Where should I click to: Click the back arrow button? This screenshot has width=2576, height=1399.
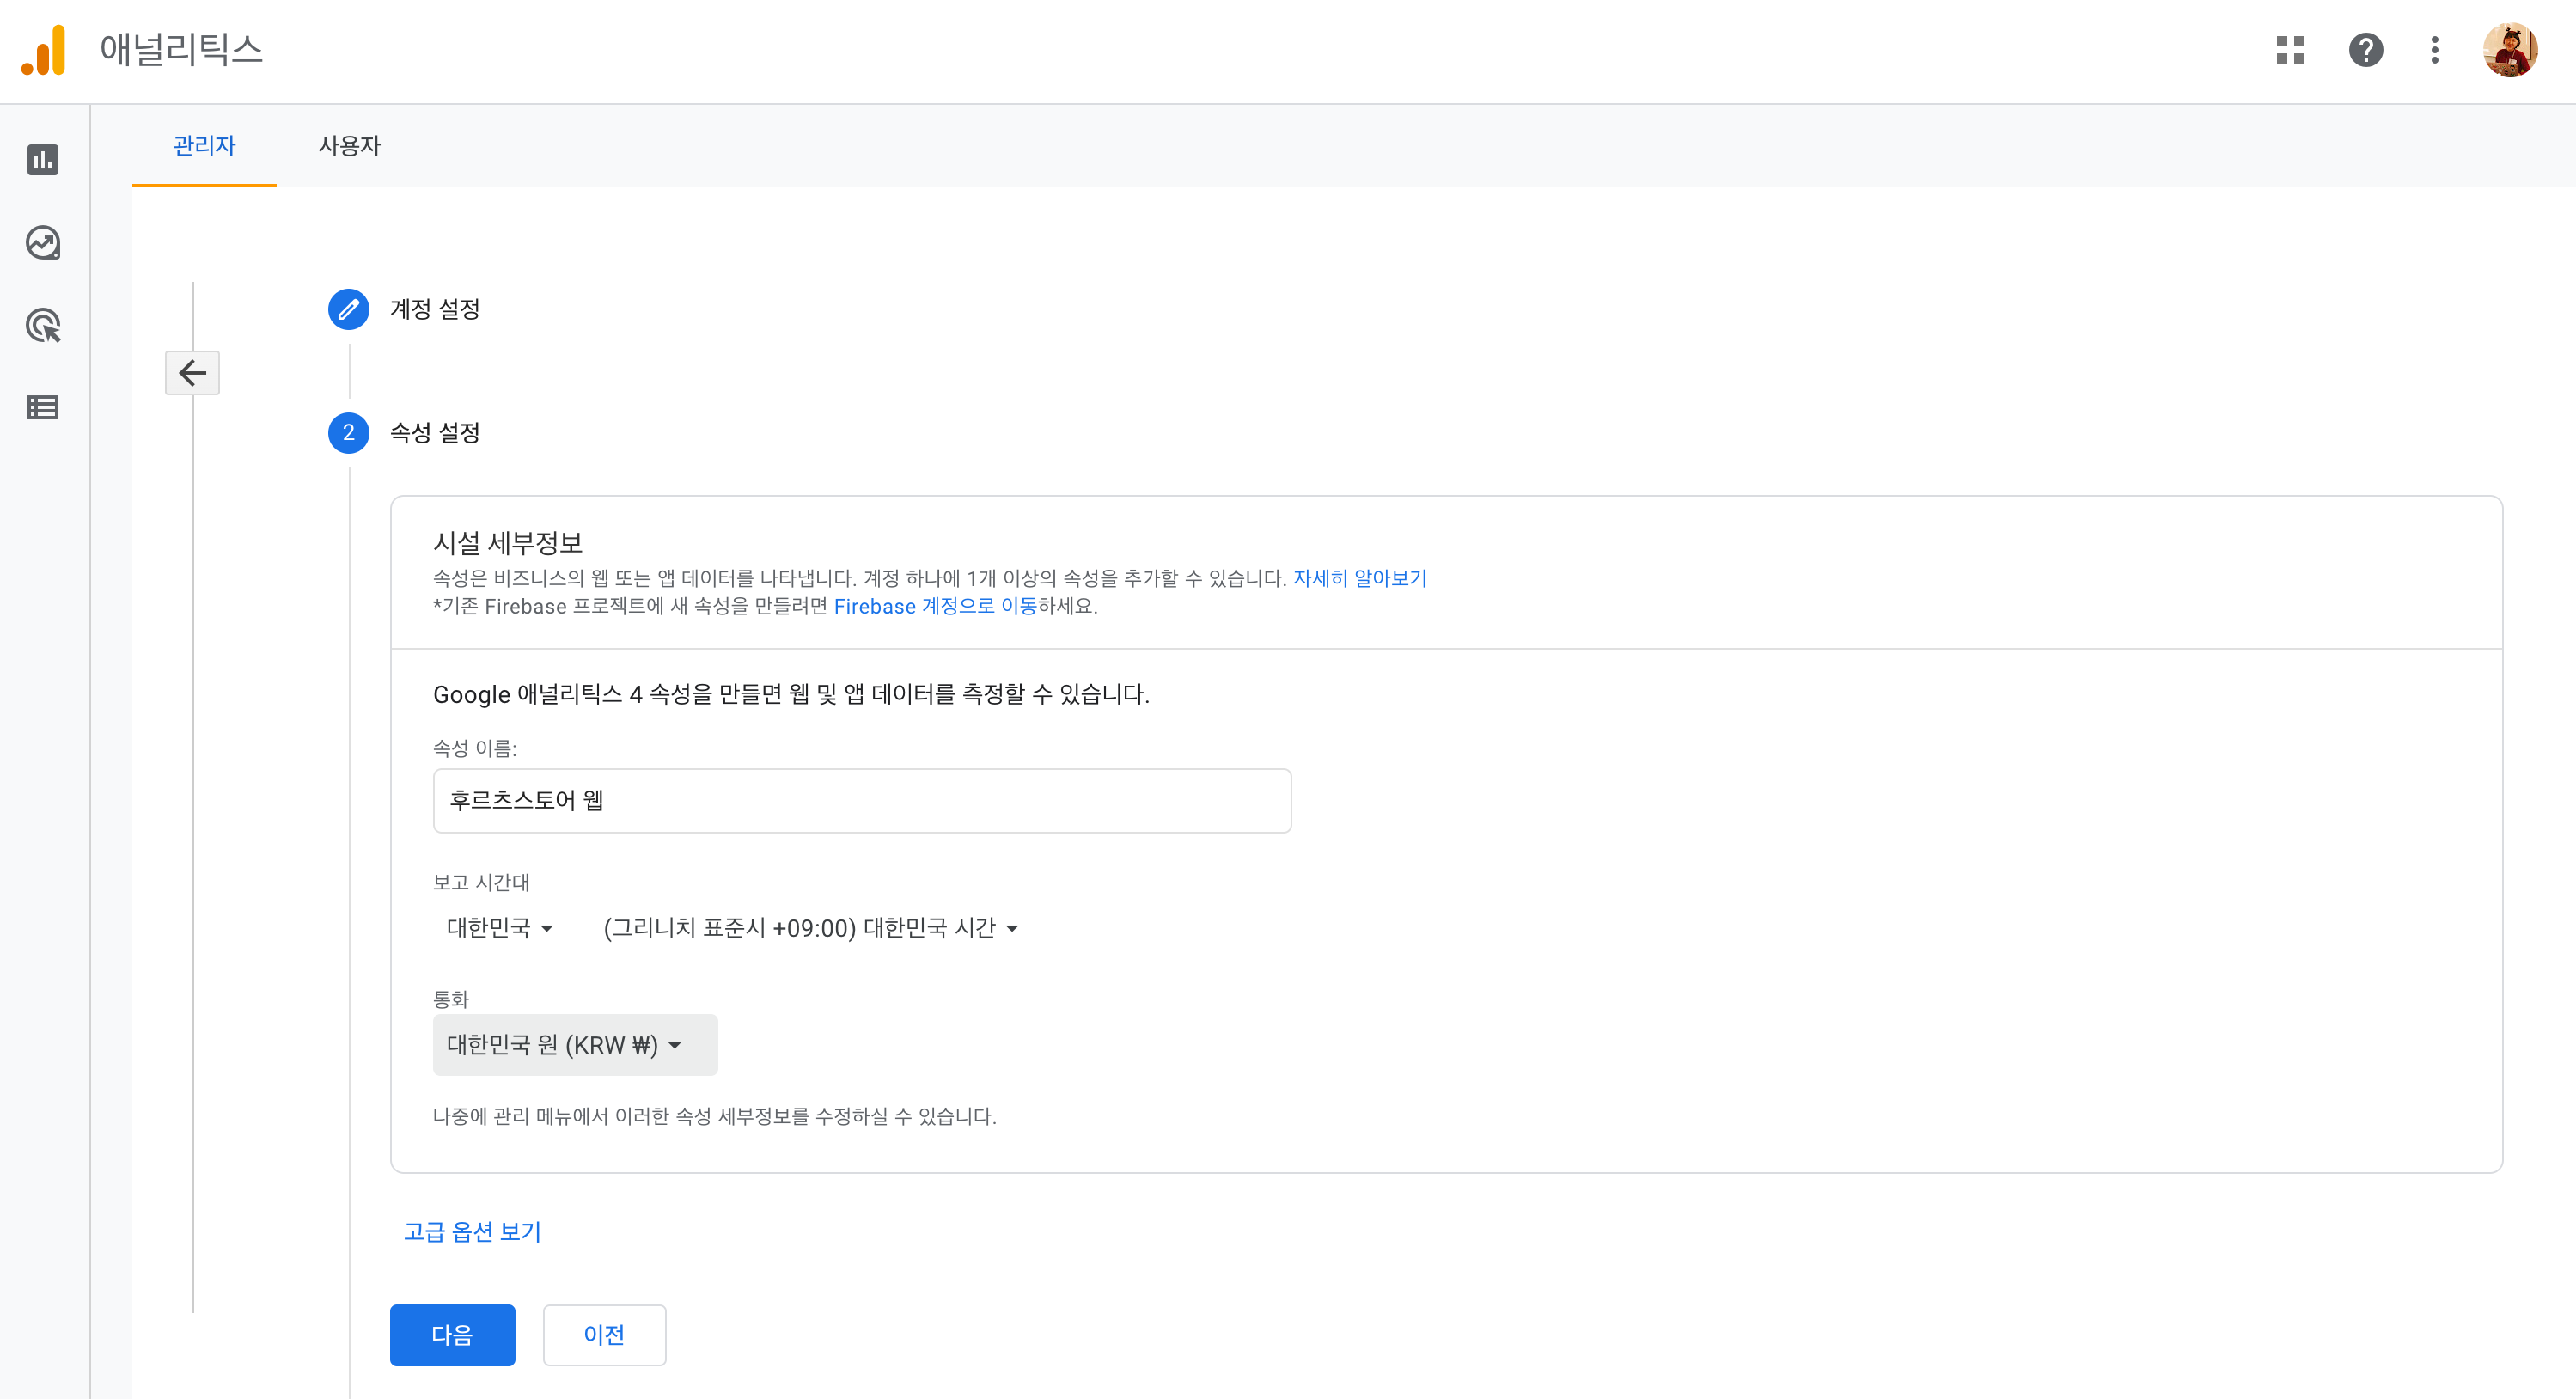tap(192, 373)
